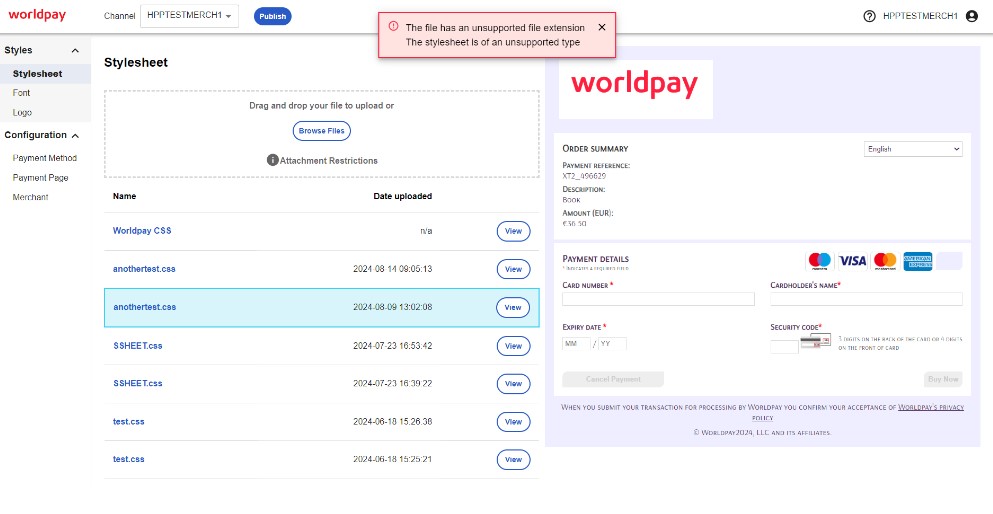The image size is (993, 514).
Task: Collapse the Styles section
Action: tap(75, 50)
